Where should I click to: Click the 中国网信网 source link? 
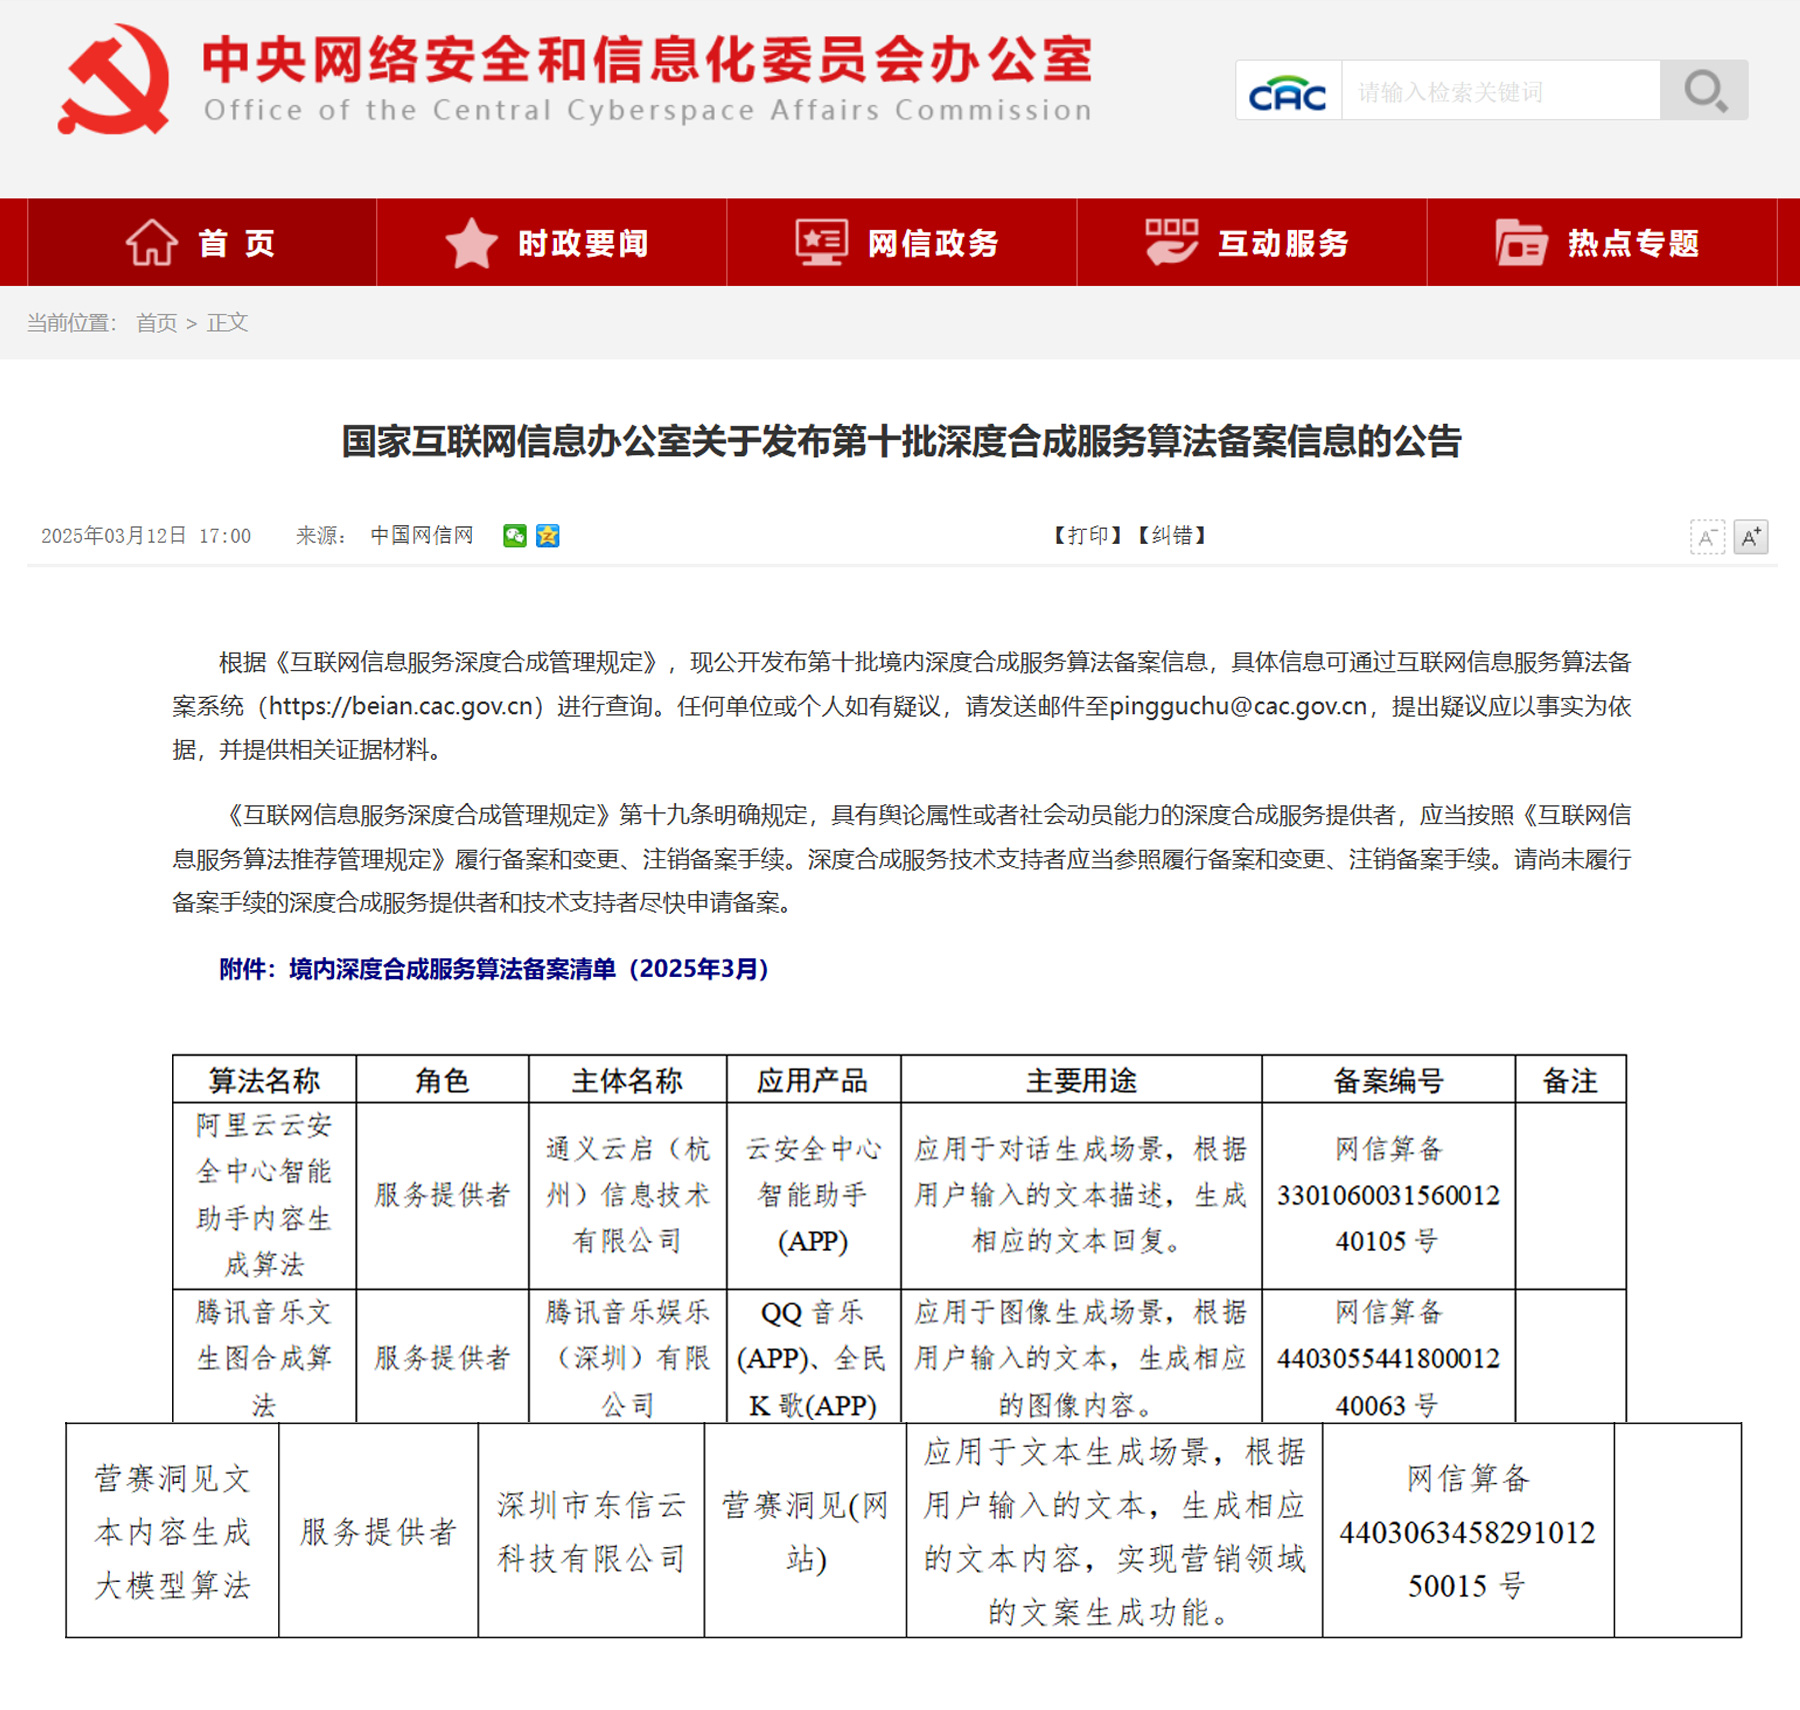coord(422,536)
